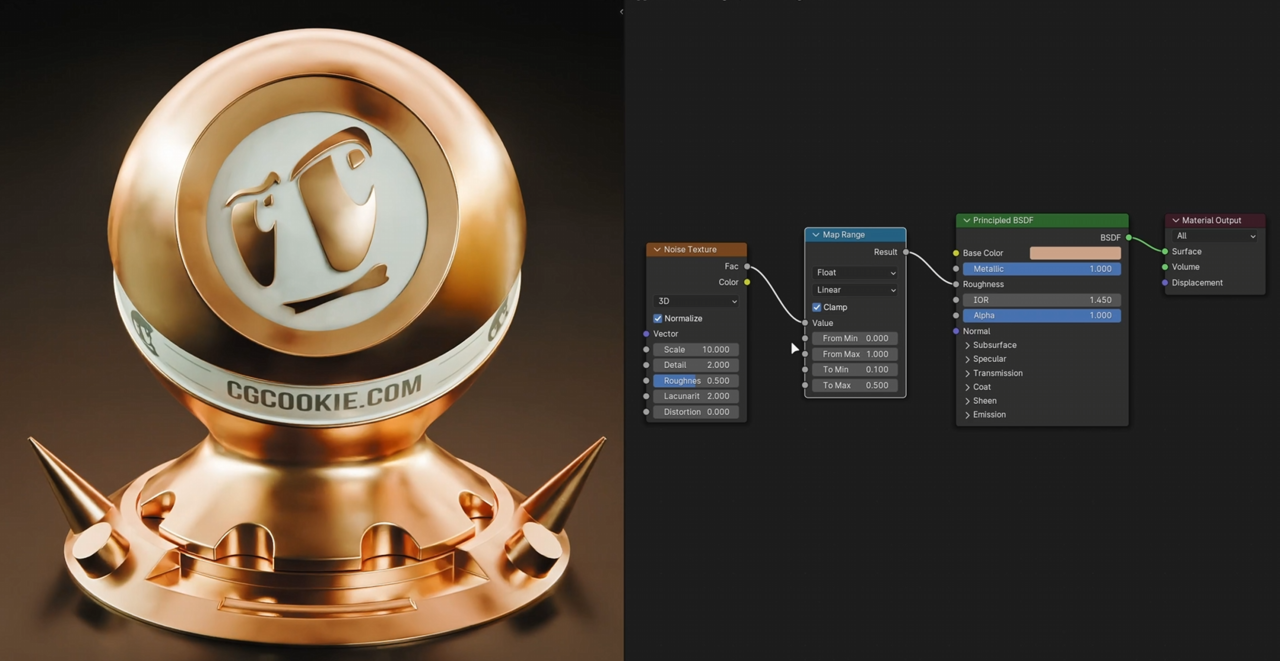The height and width of the screenshot is (661, 1280).
Task: Click the IOR 1.450 field
Action: pyautogui.click(x=1042, y=300)
